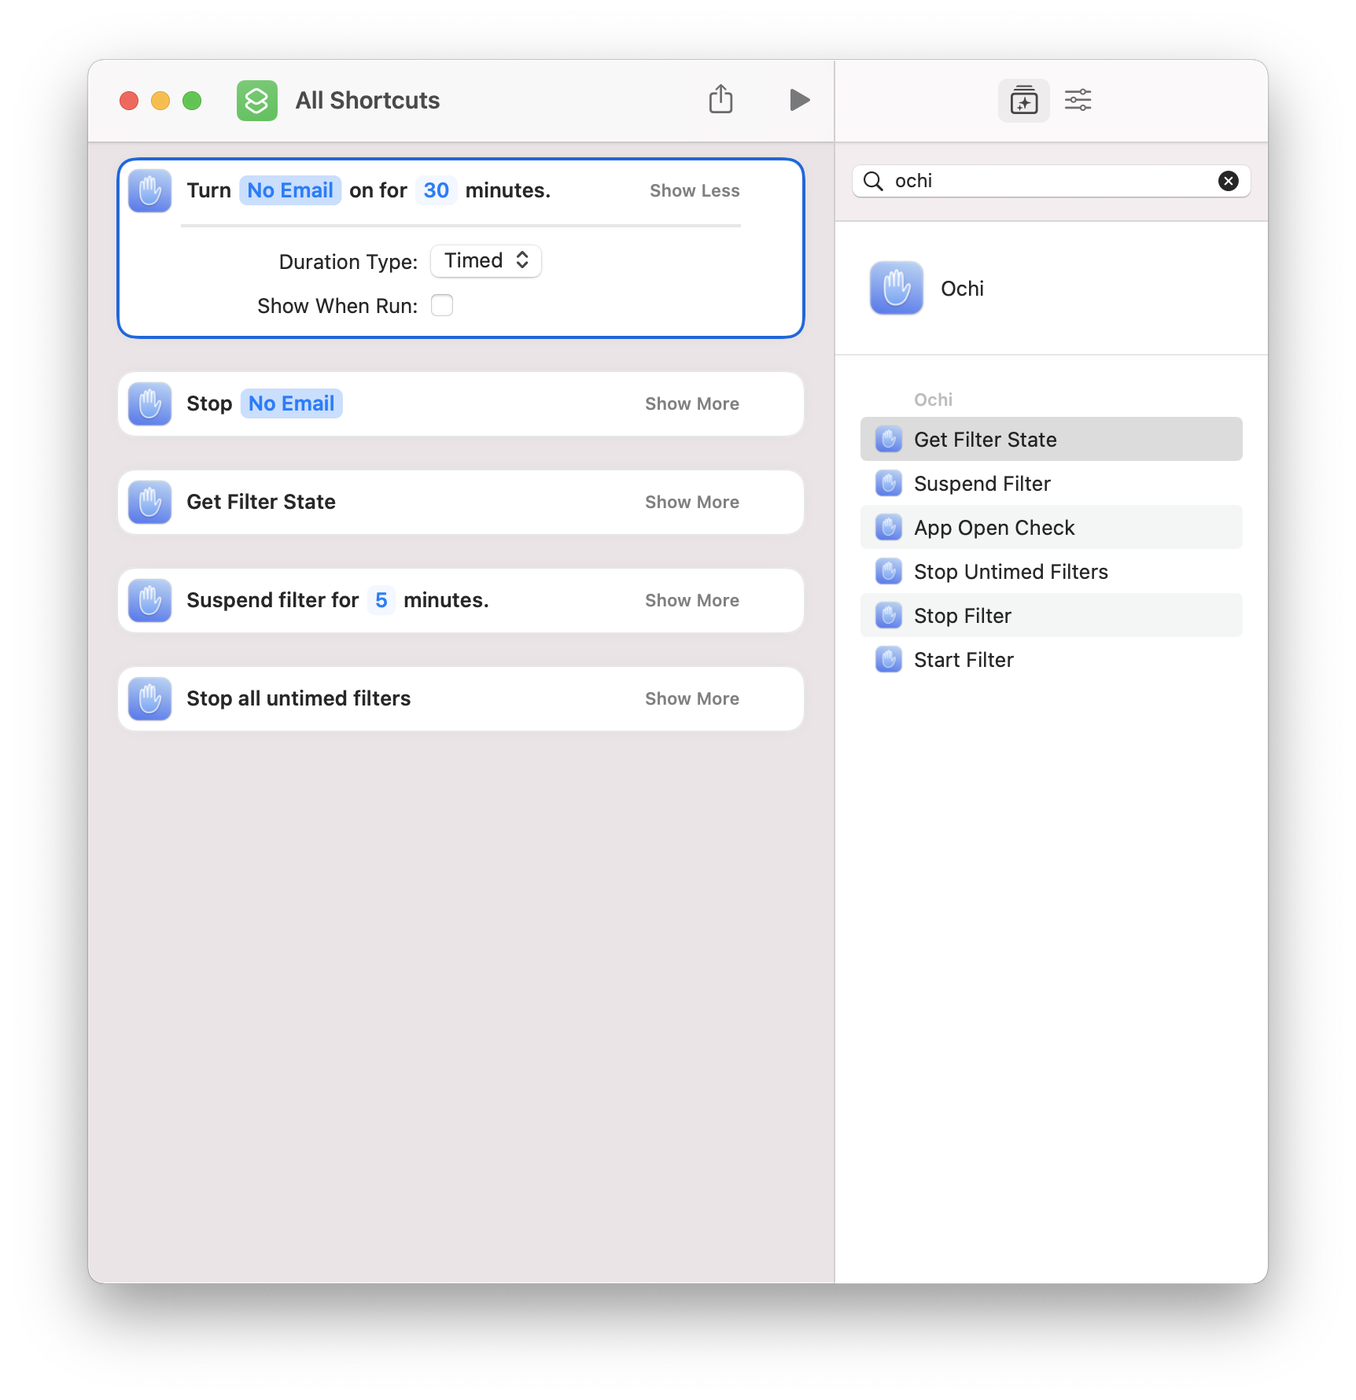
Task: Click hand icon on Suspend filter action
Action: point(150,601)
